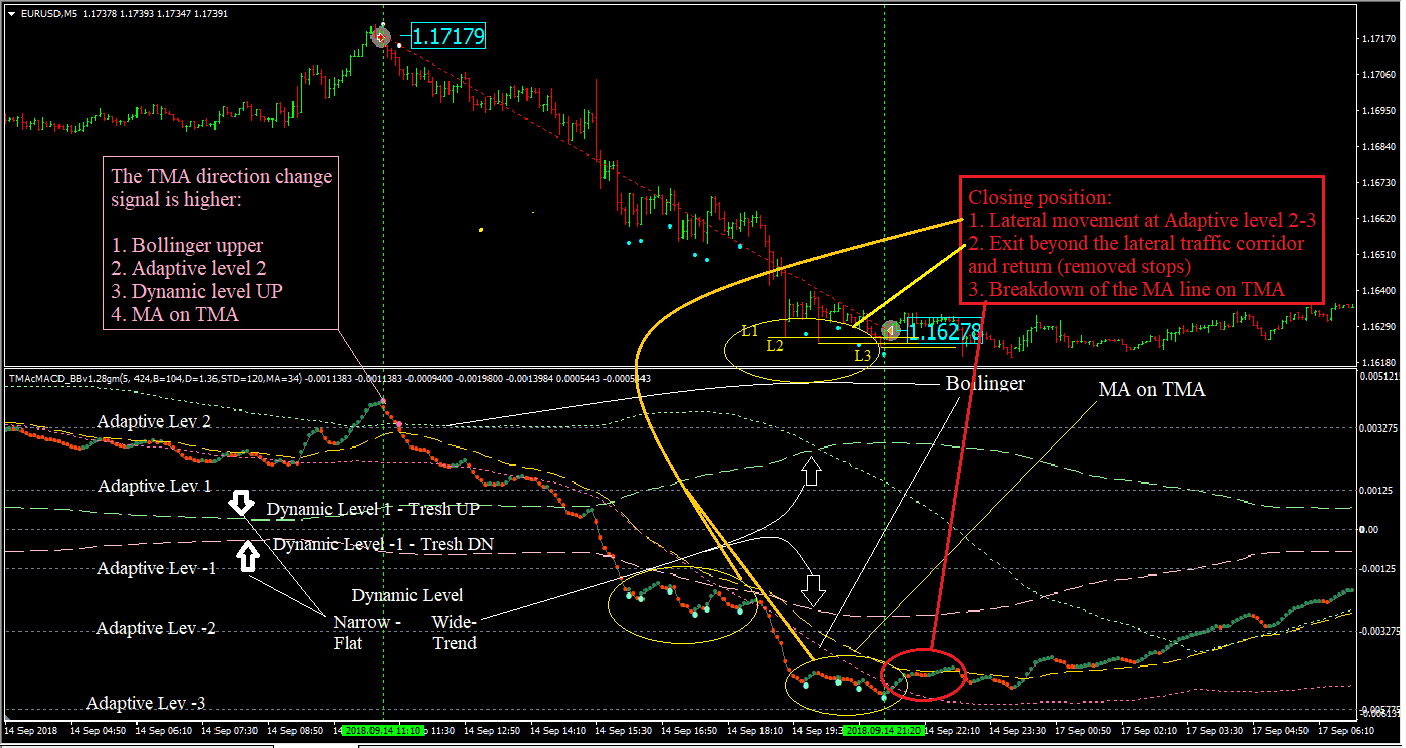
Task: Click the 1.16400 price scale value
Action: pyautogui.click(x=1379, y=291)
